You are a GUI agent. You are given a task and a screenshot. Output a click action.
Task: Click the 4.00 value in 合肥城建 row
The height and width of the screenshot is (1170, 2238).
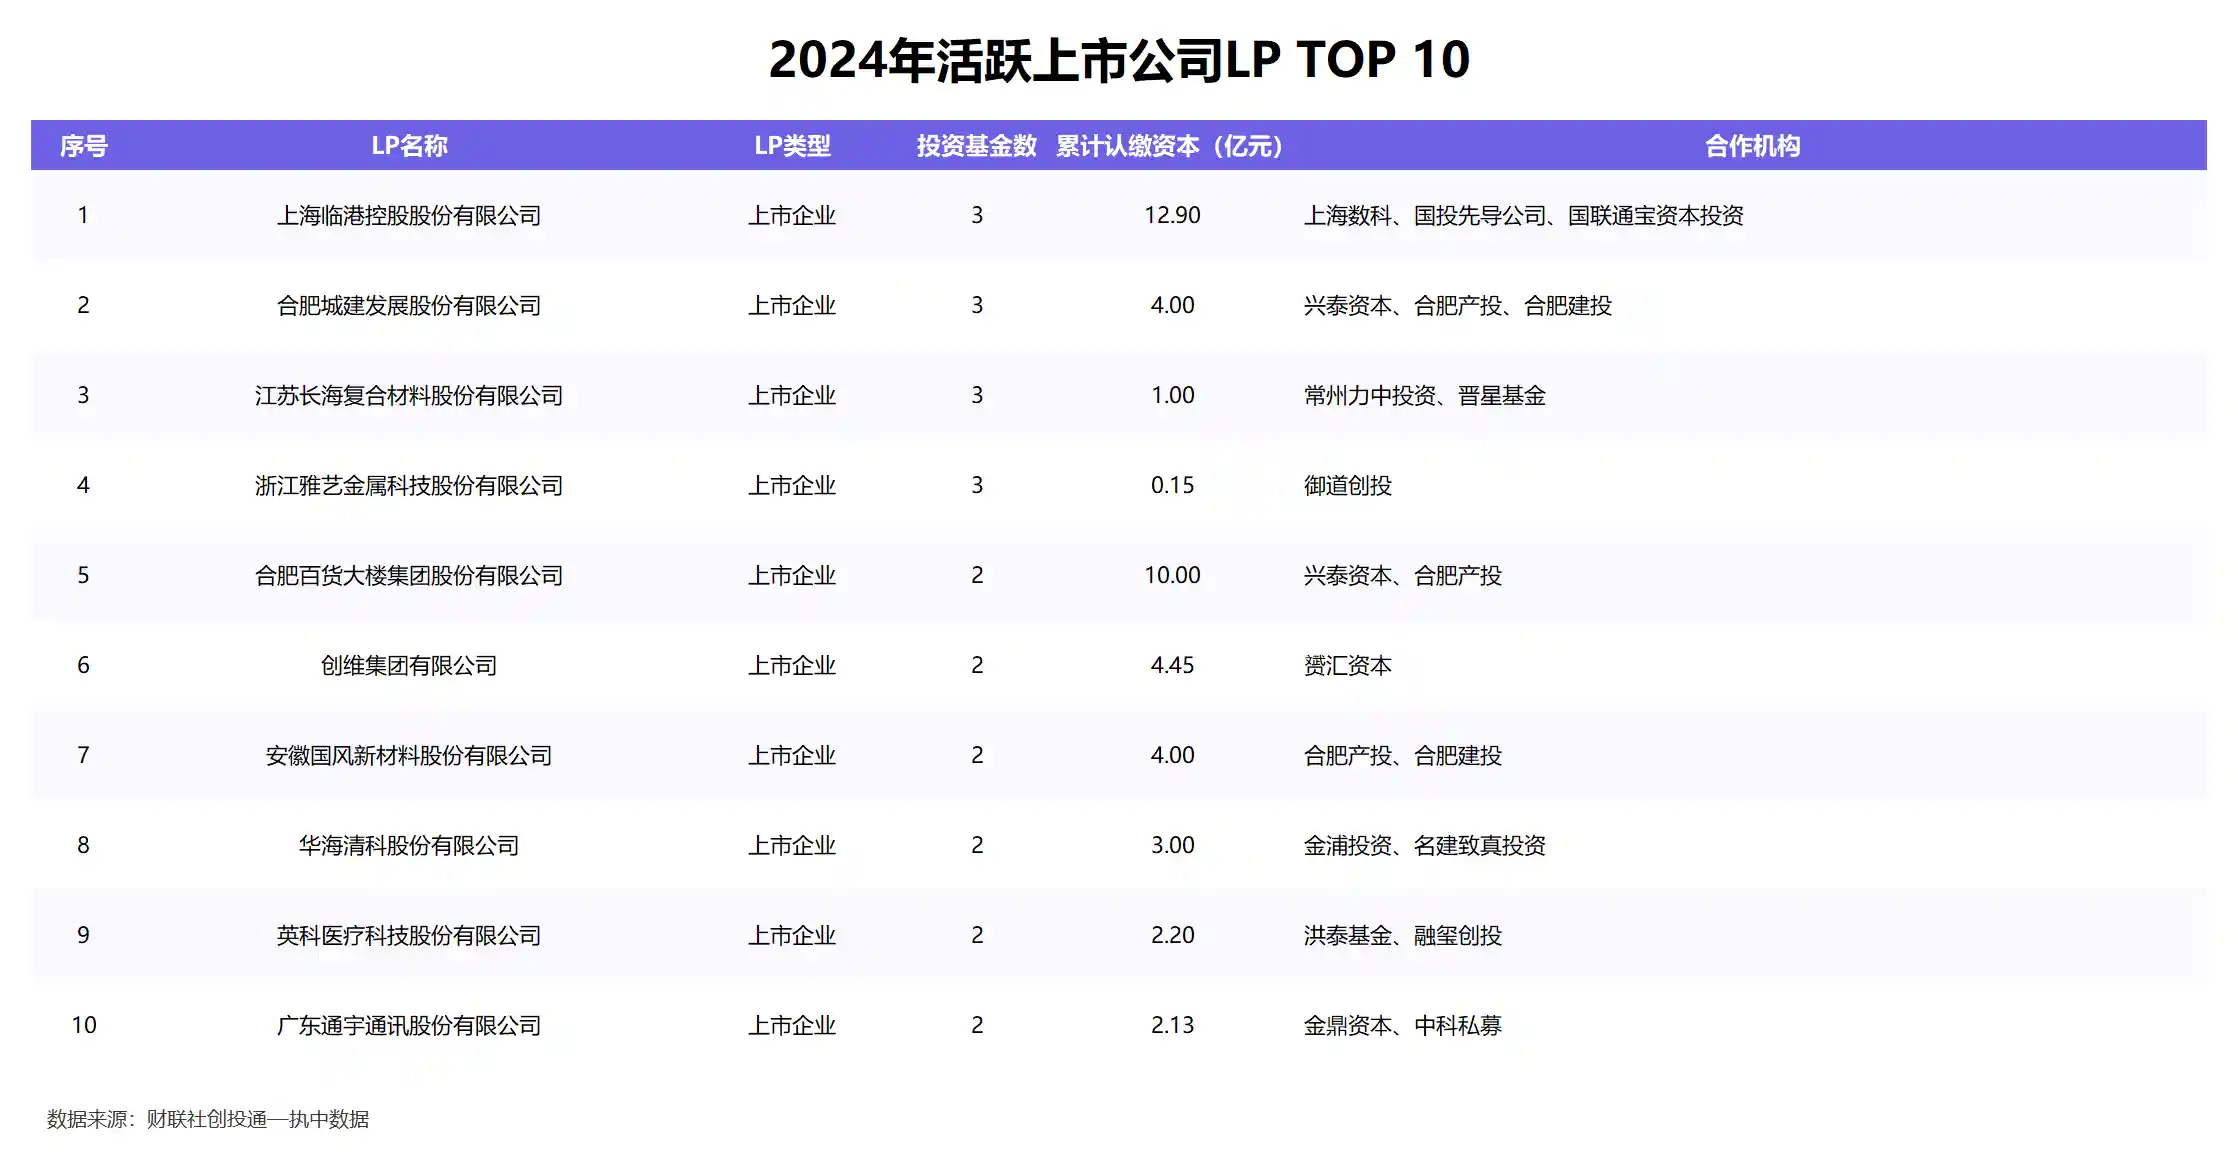[x=1172, y=305]
